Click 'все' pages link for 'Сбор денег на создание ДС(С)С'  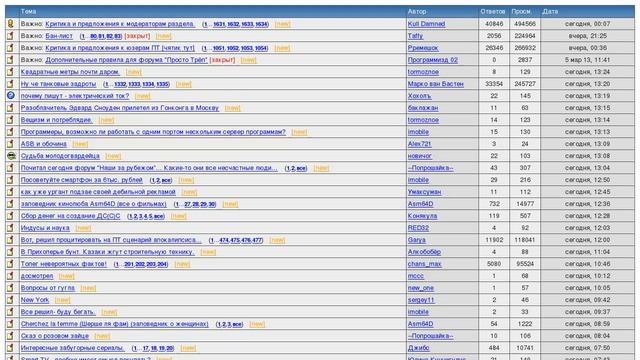click(x=159, y=216)
